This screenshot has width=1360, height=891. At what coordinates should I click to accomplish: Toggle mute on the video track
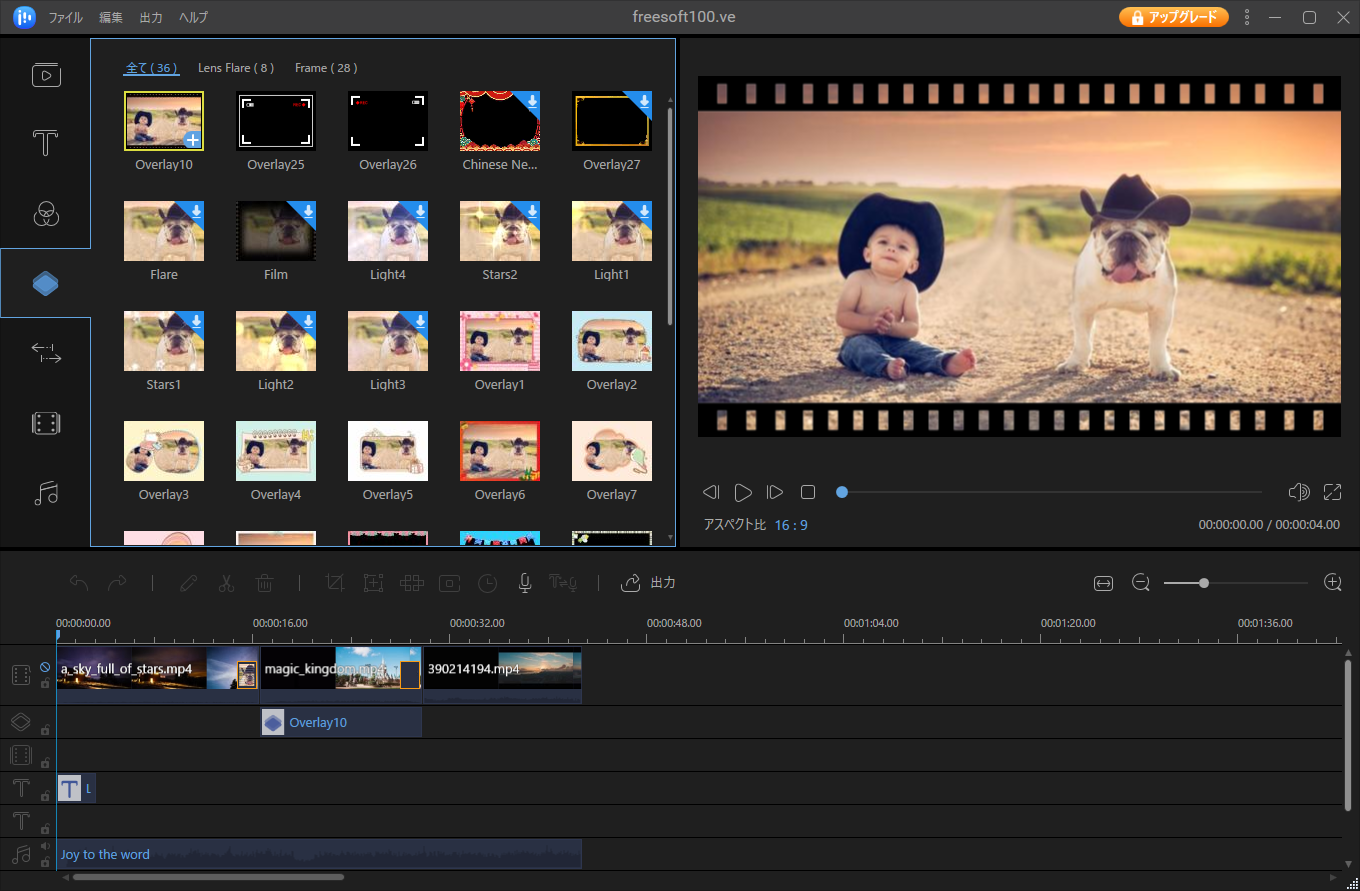(x=45, y=667)
